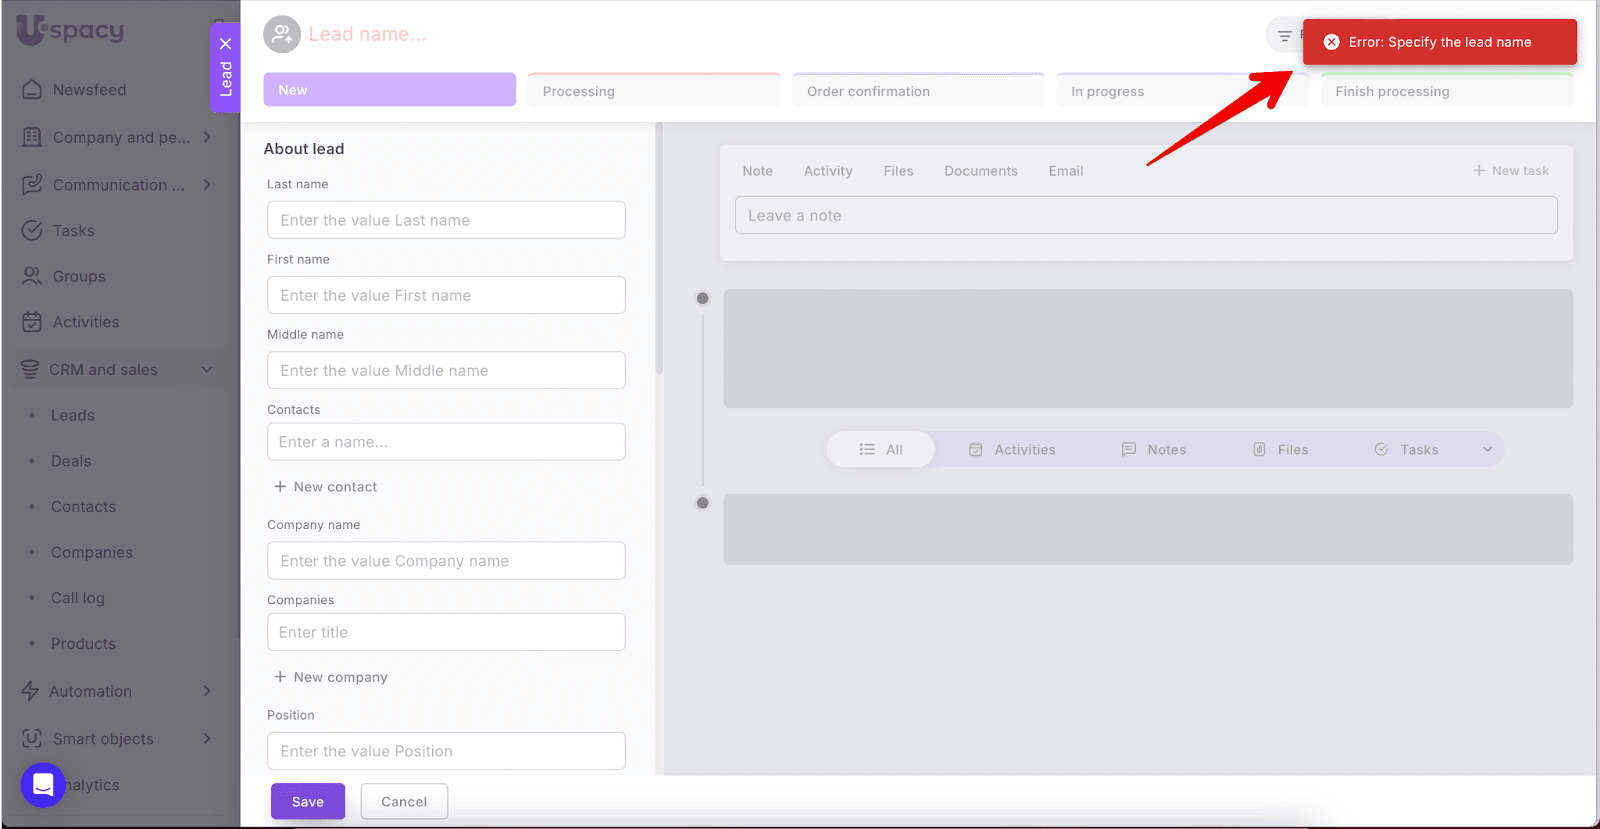Add a New contact link

point(325,487)
